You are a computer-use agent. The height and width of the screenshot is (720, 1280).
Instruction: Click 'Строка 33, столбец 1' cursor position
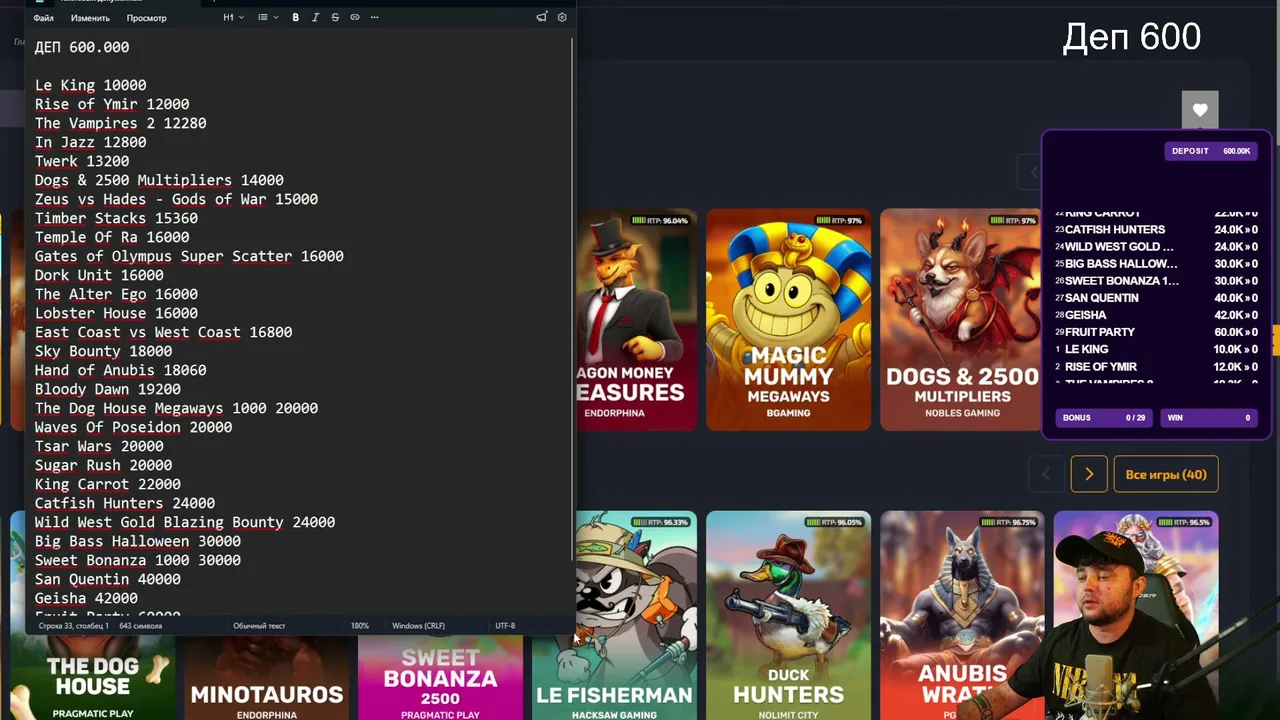pyautogui.click(x=74, y=626)
